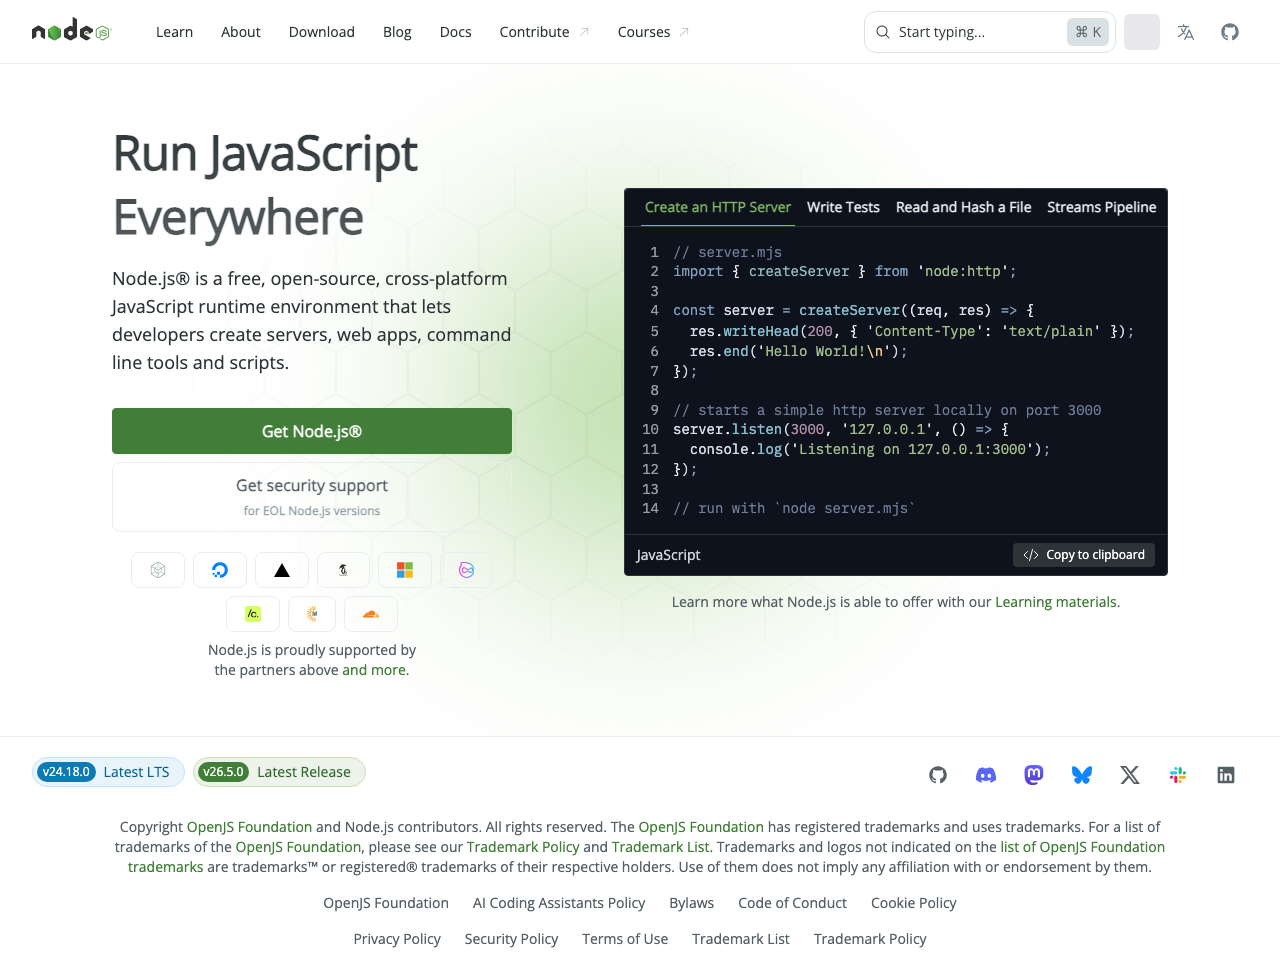The height and width of the screenshot is (977, 1280).
Task: Follow the 'list of OpenJS Foundation' copyright link
Action: [1083, 847]
